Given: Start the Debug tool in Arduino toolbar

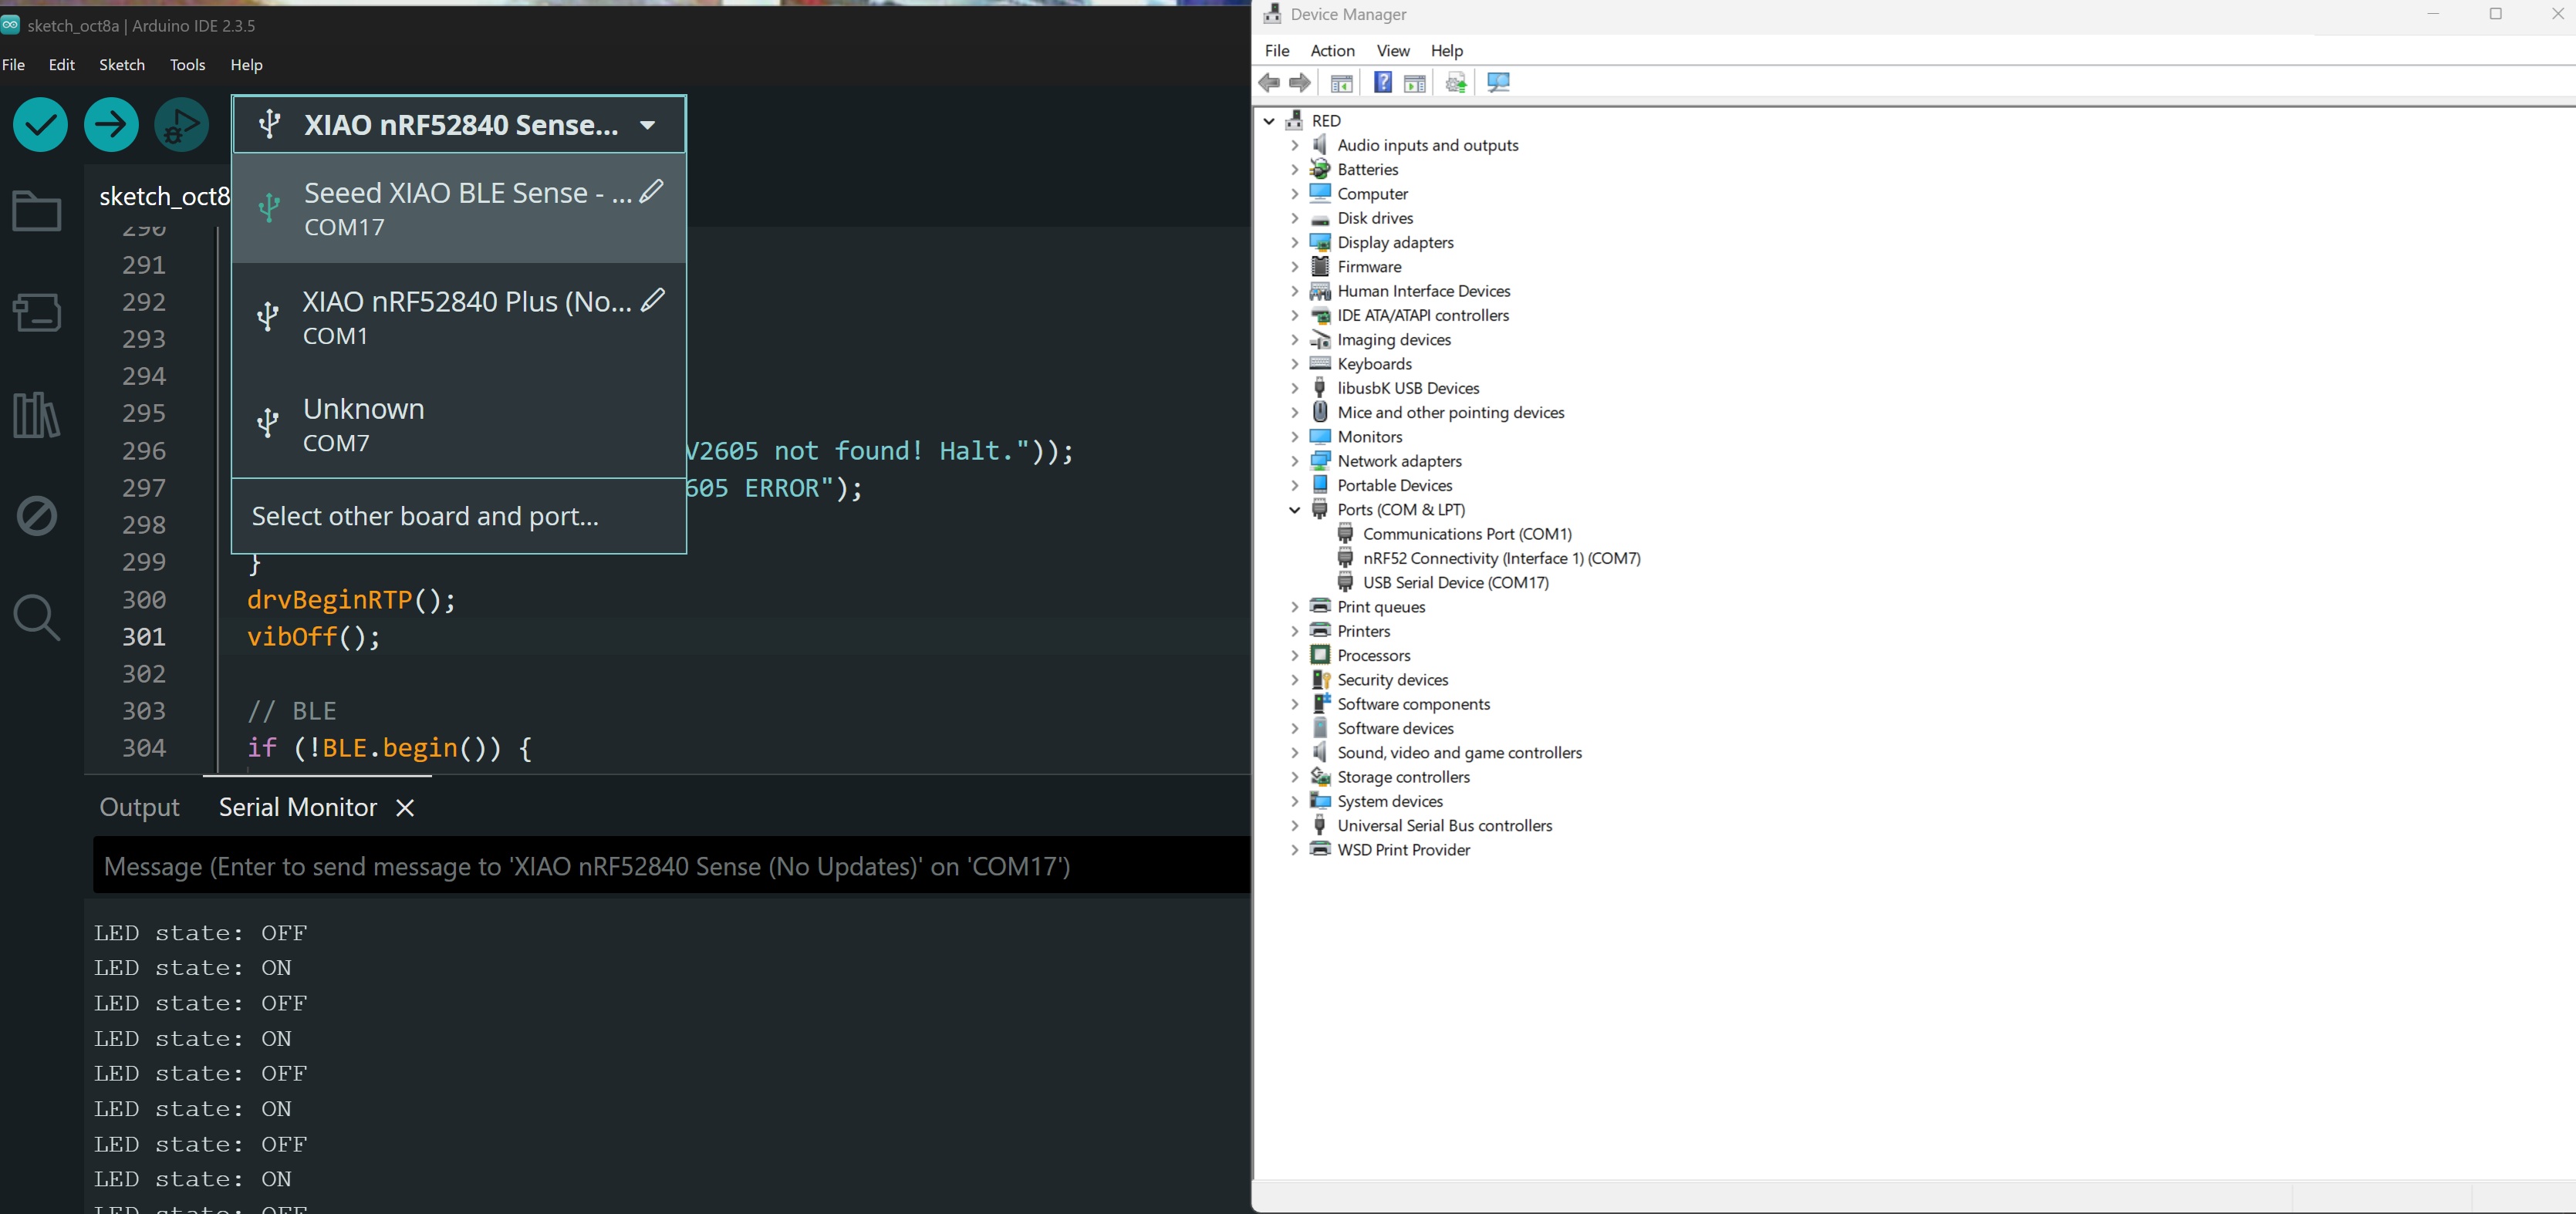Looking at the screenshot, I should [x=181, y=125].
